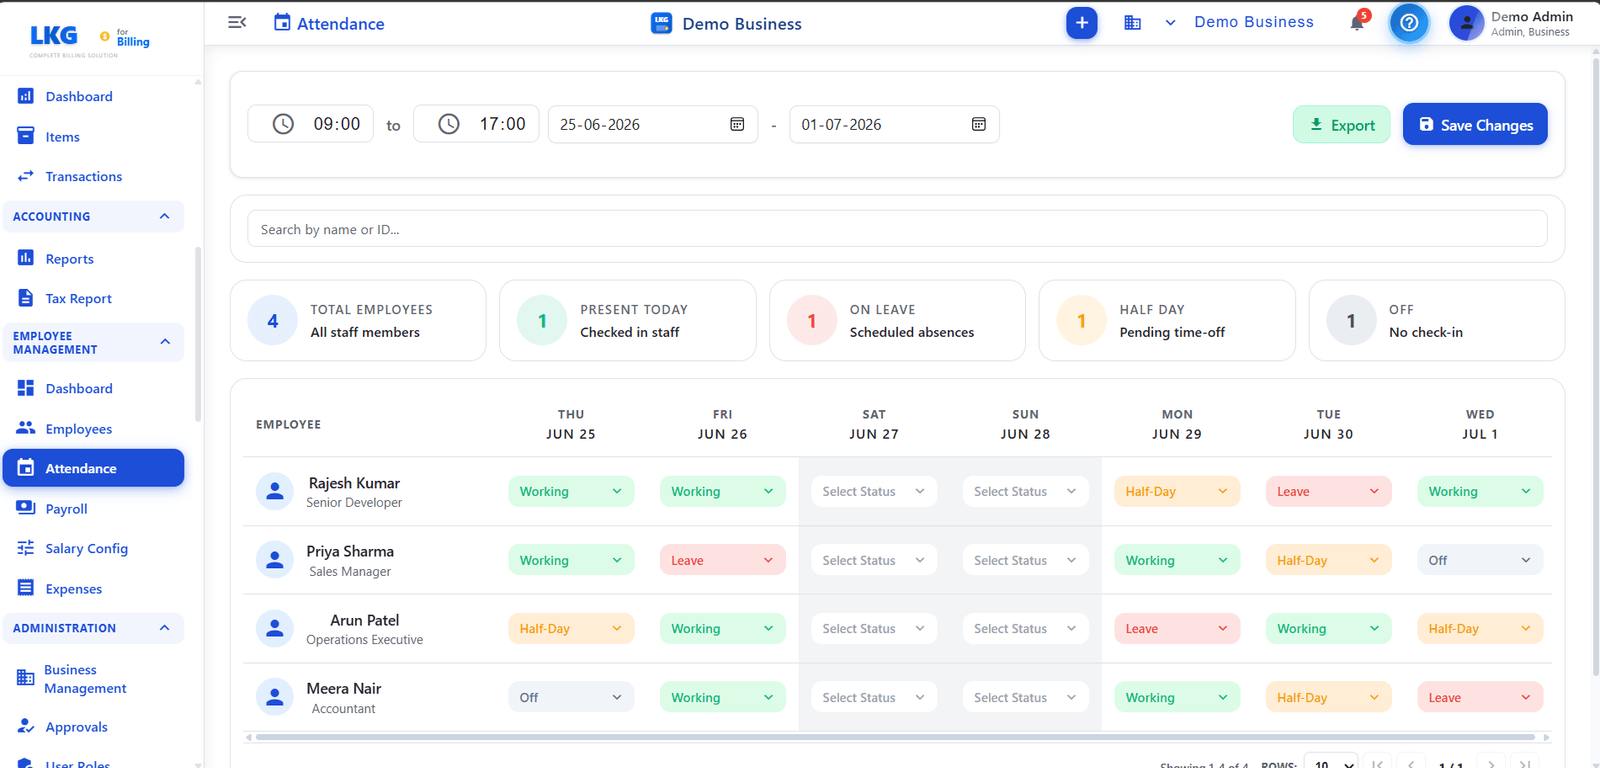Click the Export button
Viewport: 1600px width, 768px height.
tap(1341, 125)
